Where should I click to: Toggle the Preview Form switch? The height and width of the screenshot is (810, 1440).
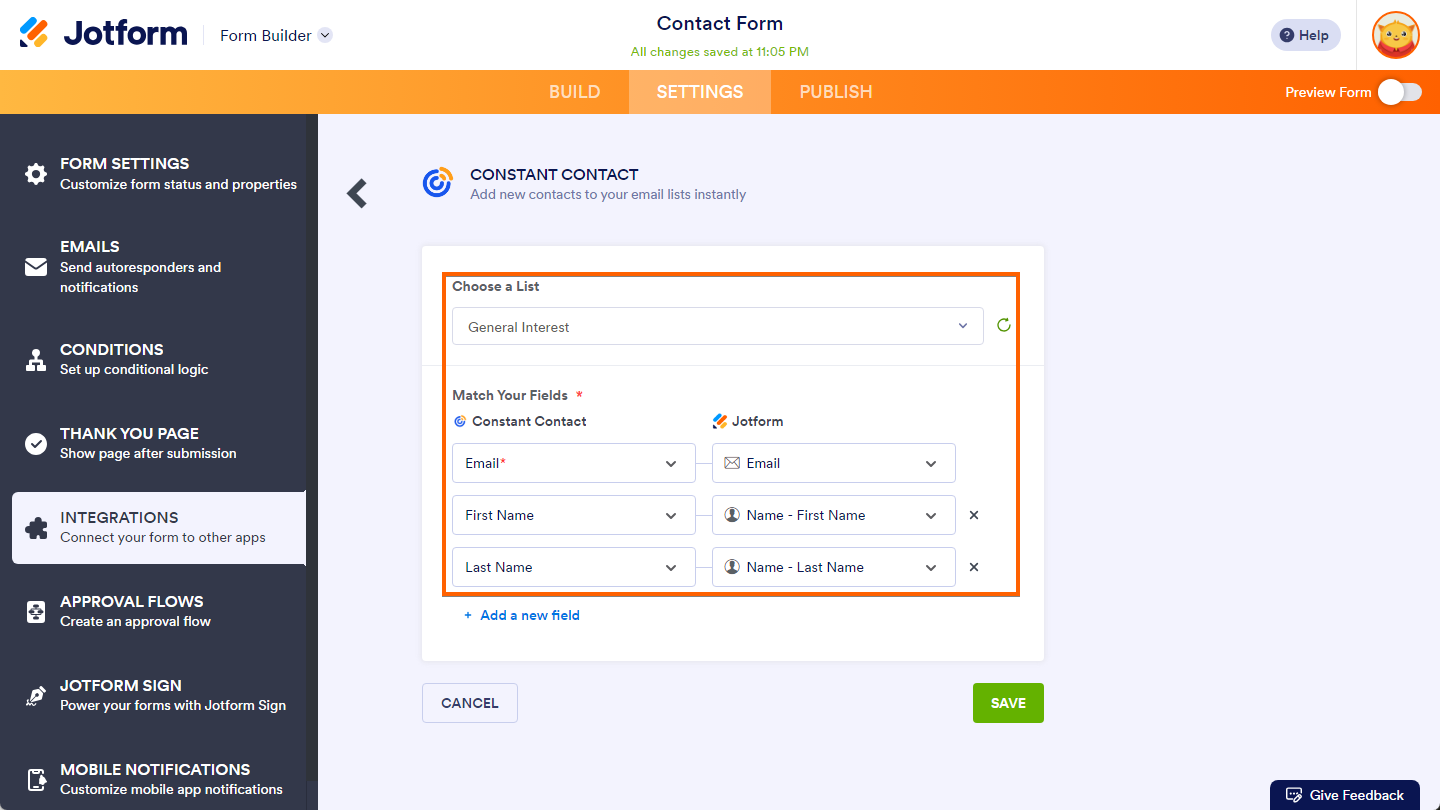pos(1399,92)
